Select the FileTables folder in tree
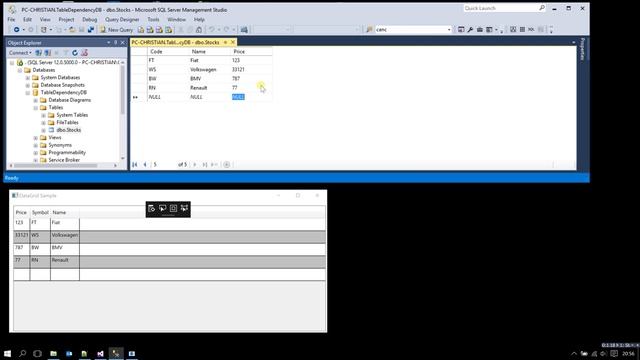 (67, 122)
